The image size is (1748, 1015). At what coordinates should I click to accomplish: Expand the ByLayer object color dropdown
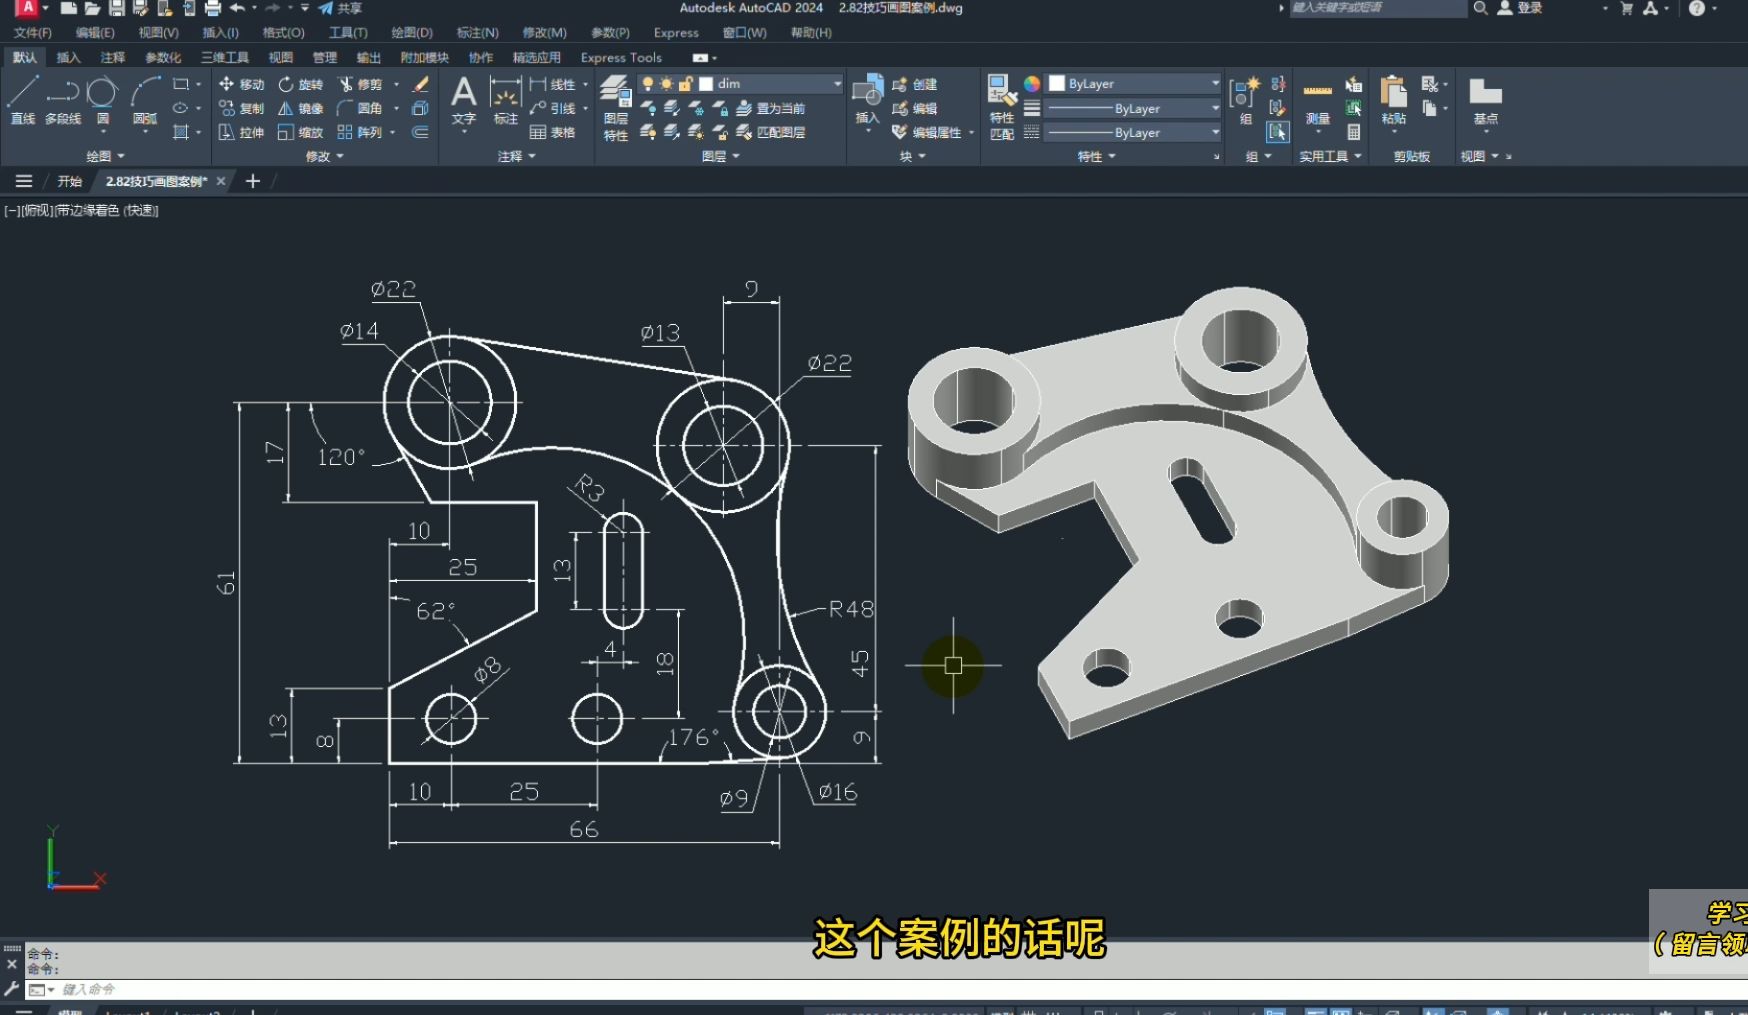tap(1215, 84)
